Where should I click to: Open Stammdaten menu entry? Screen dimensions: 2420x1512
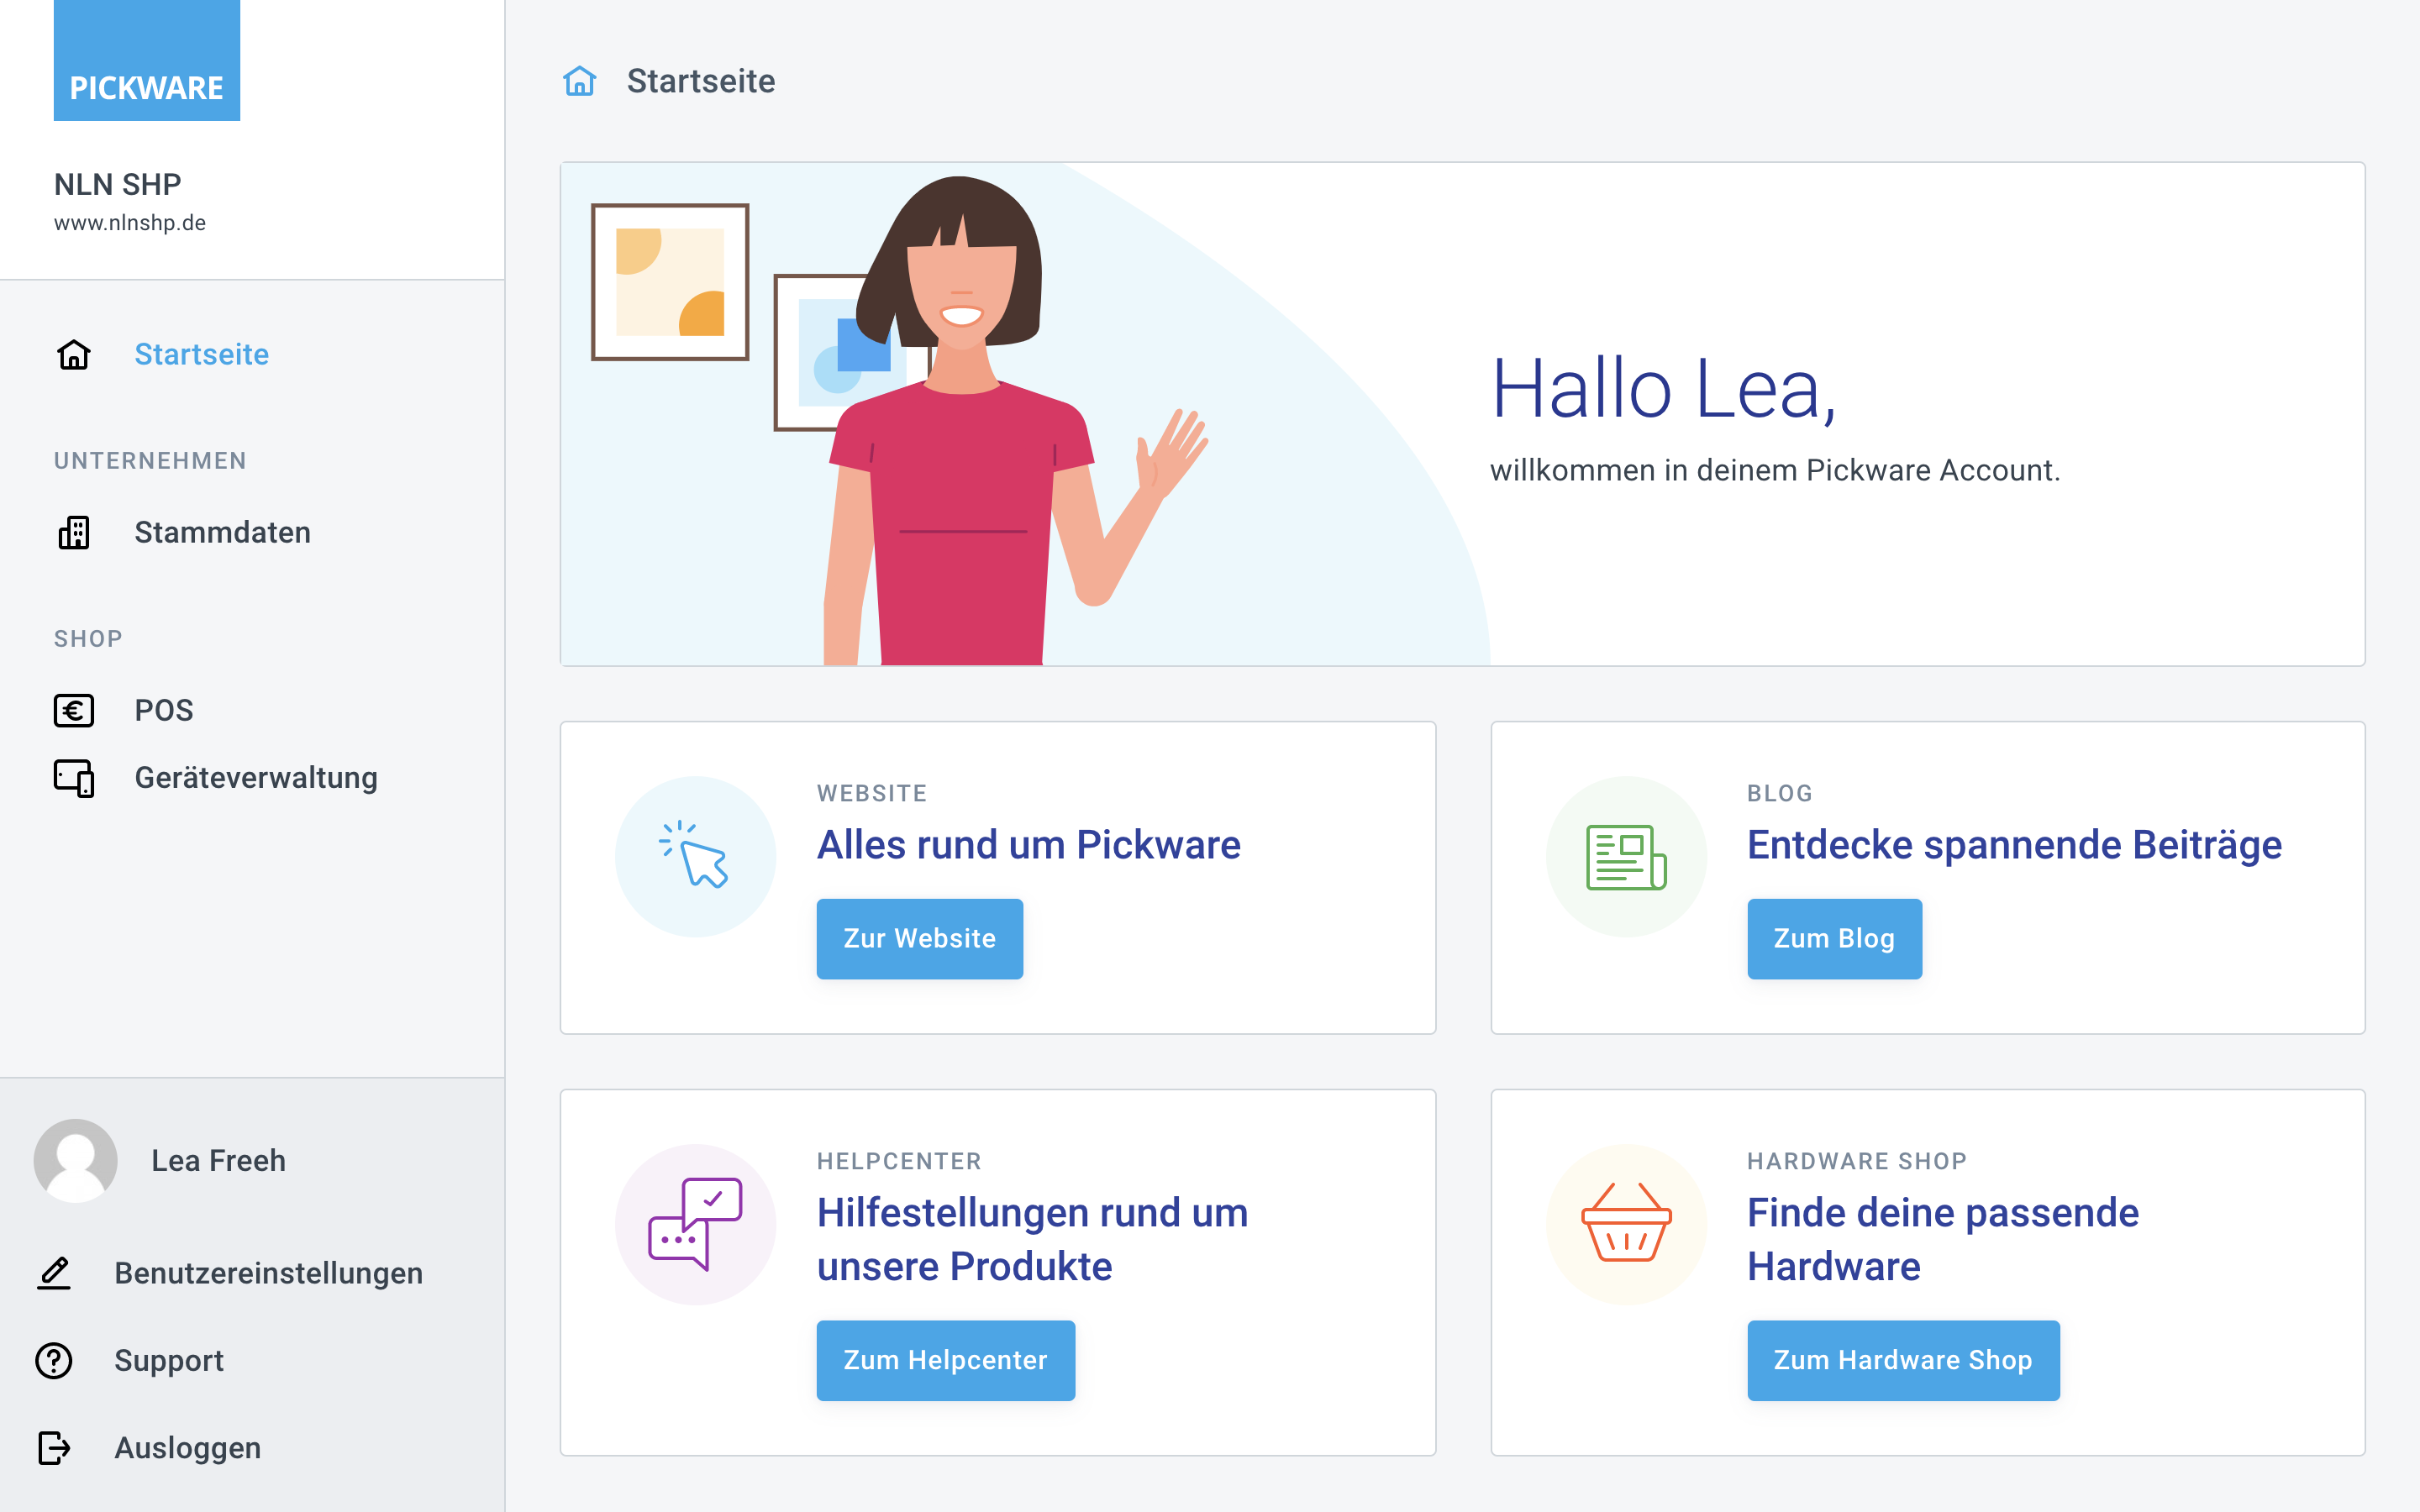click(222, 532)
